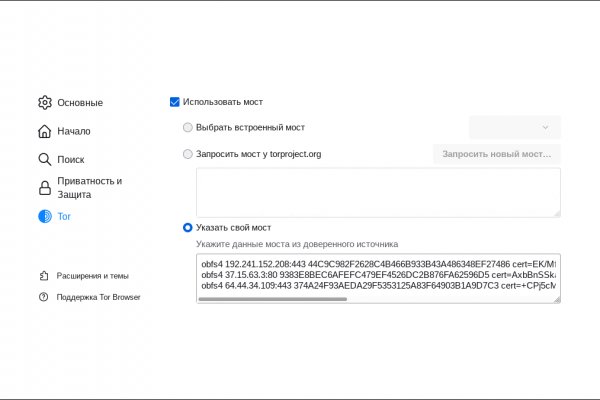Click the Tor onion icon in the sidebar
600x400 pixels.
pyautogui.click(x=44, y=216)
